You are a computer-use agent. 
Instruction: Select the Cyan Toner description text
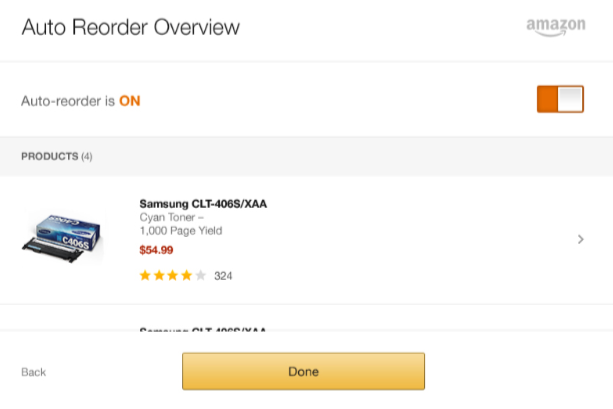(x=172, y=217)
